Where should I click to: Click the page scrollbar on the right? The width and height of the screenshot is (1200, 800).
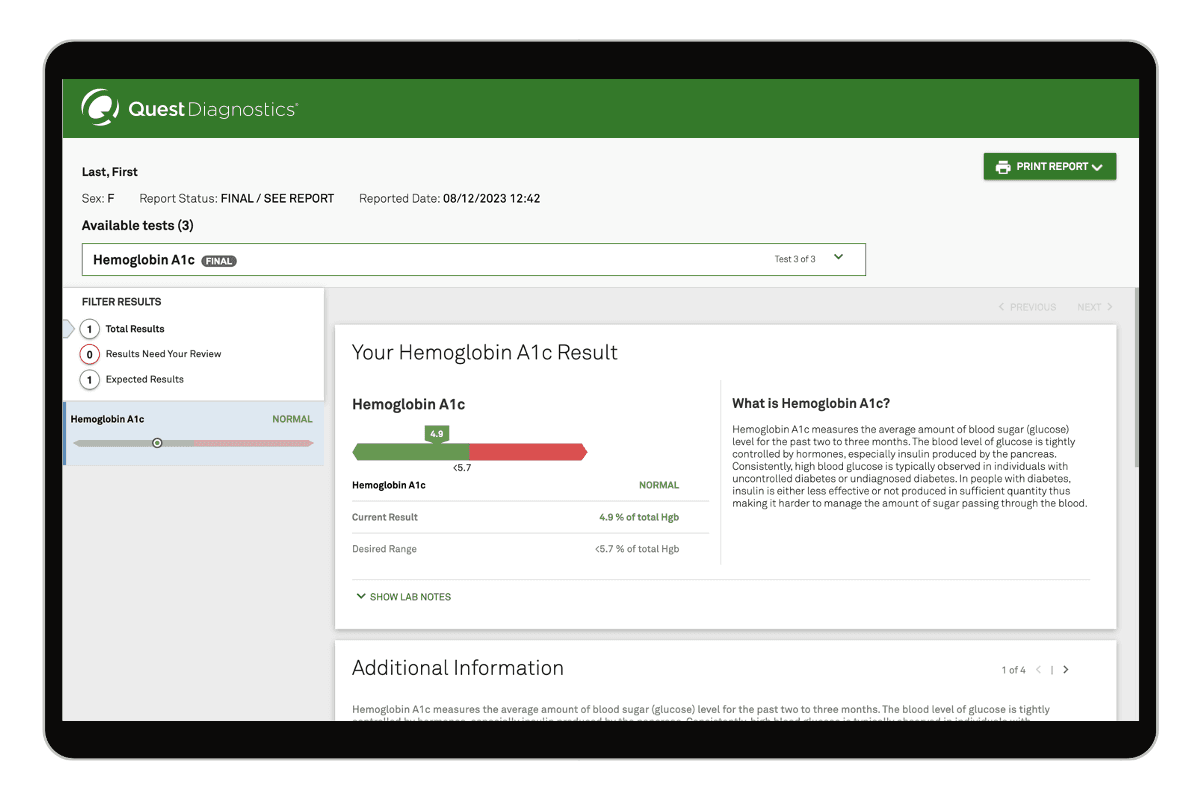(x=1135, y=380)
